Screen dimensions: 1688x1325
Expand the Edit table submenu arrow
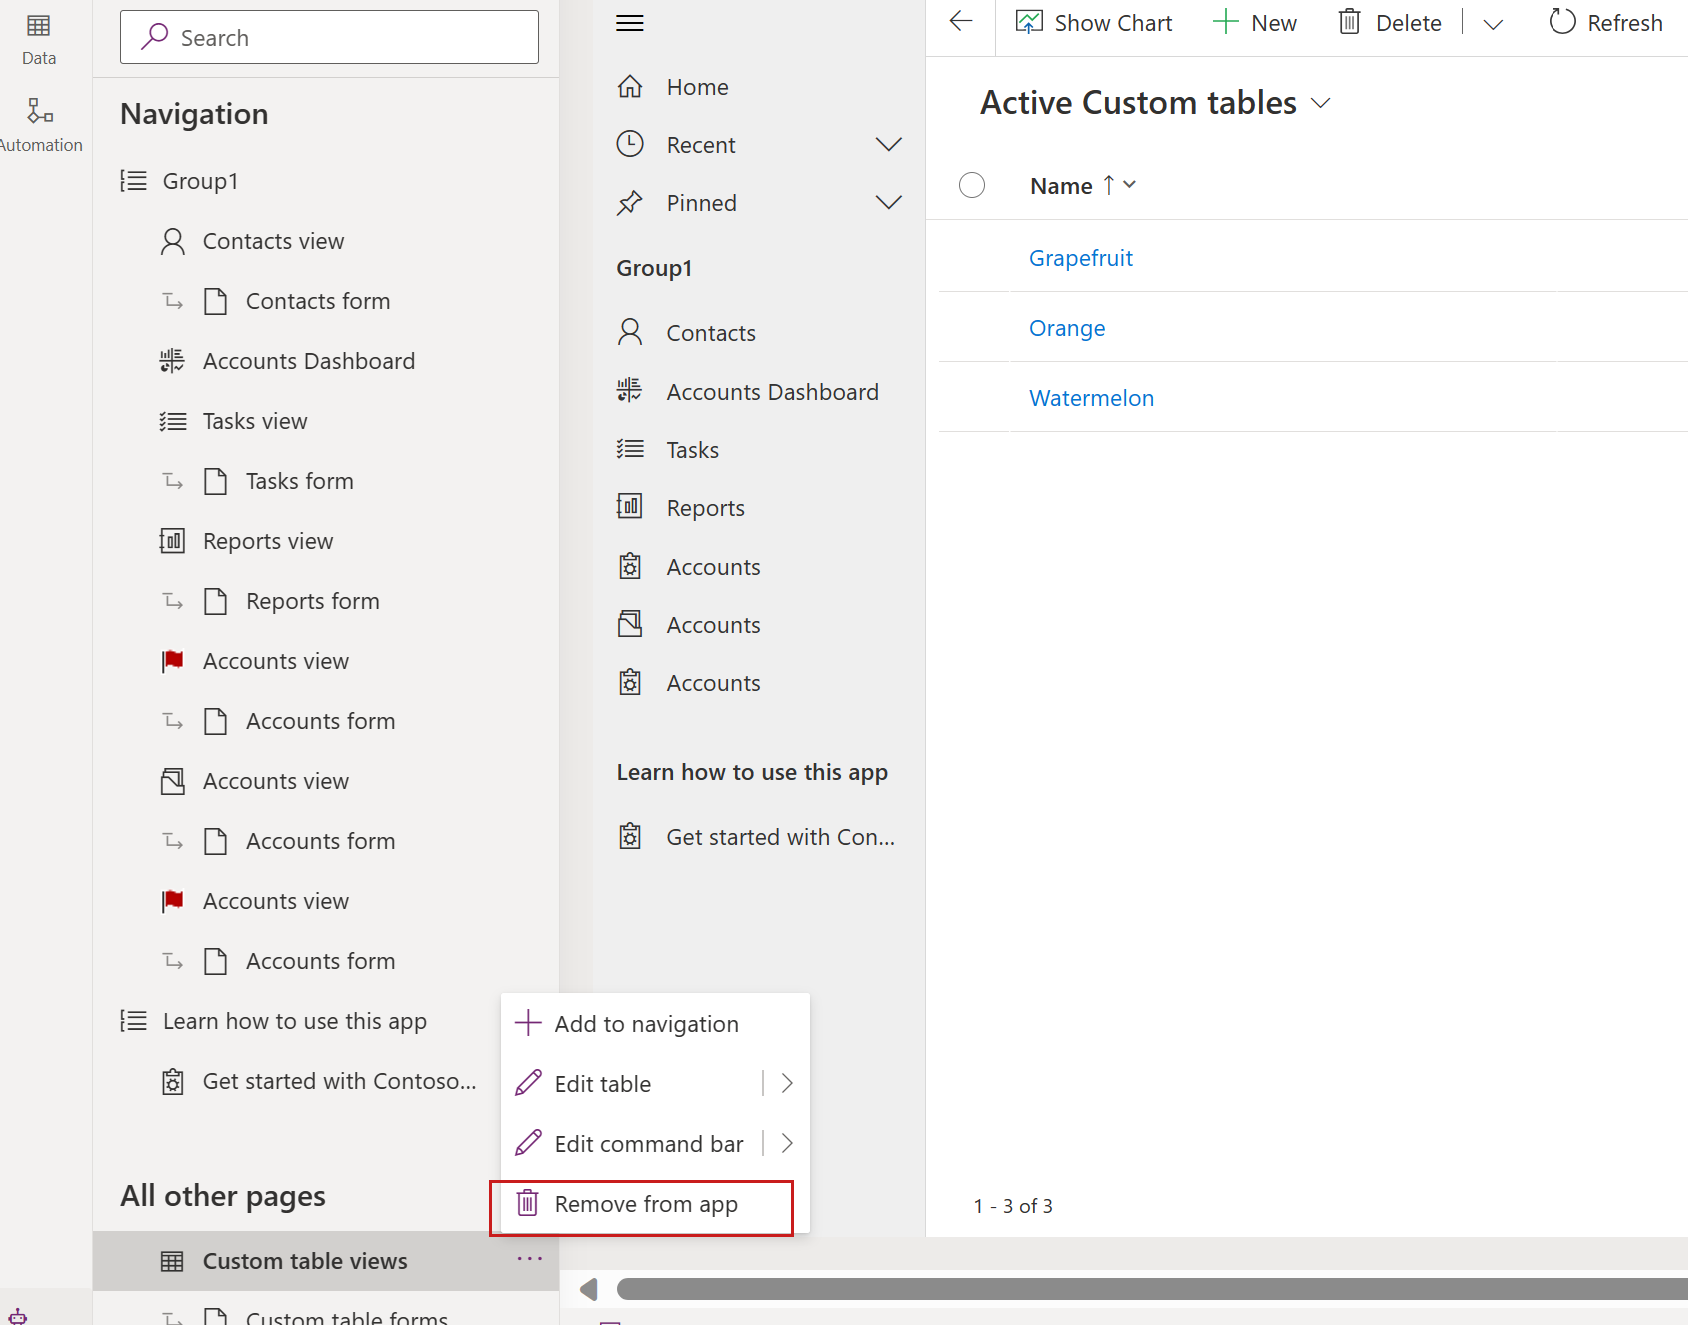pyautogui.click(x=787, y=1083)
